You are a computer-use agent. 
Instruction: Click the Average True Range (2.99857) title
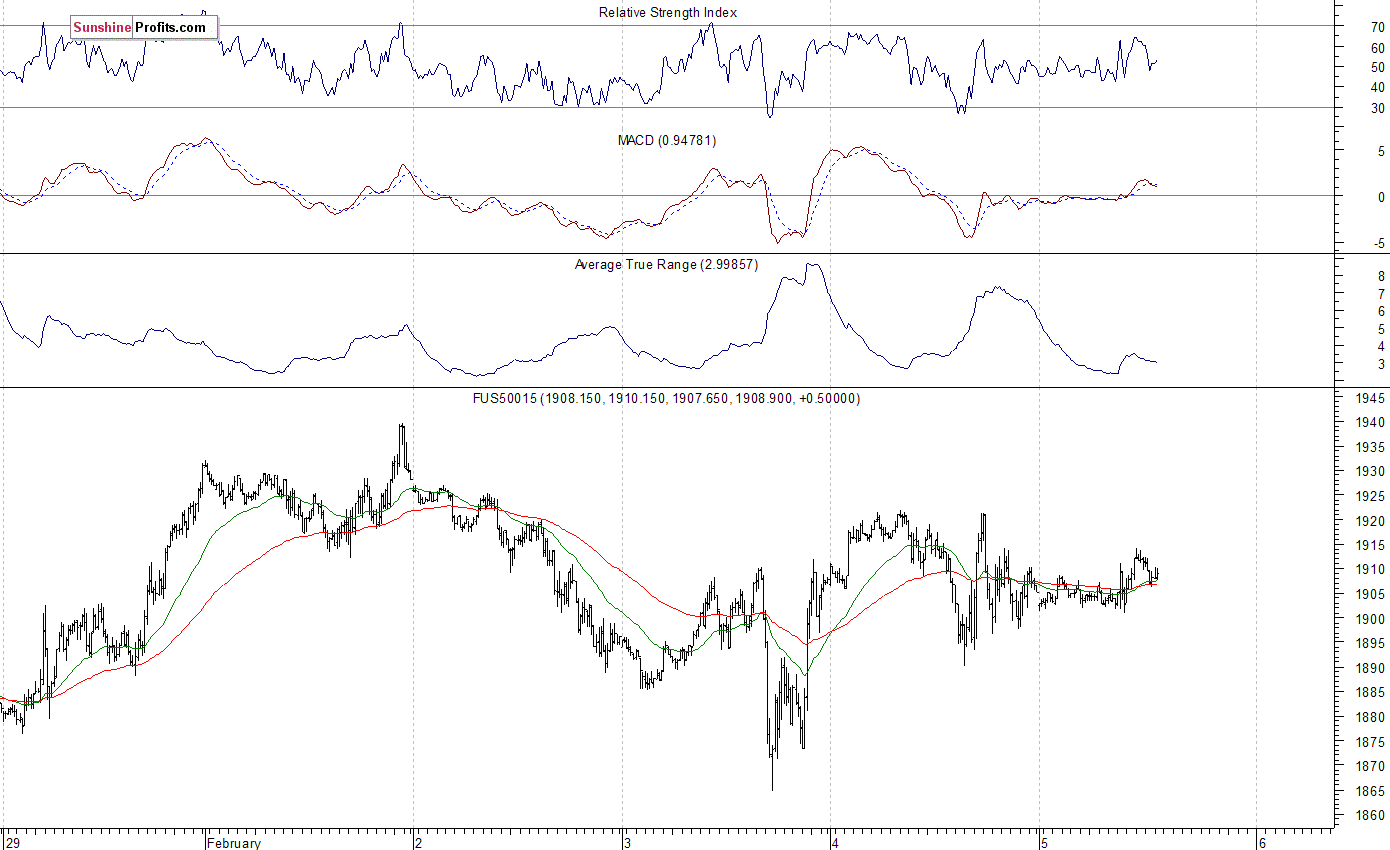coord(666,265)
